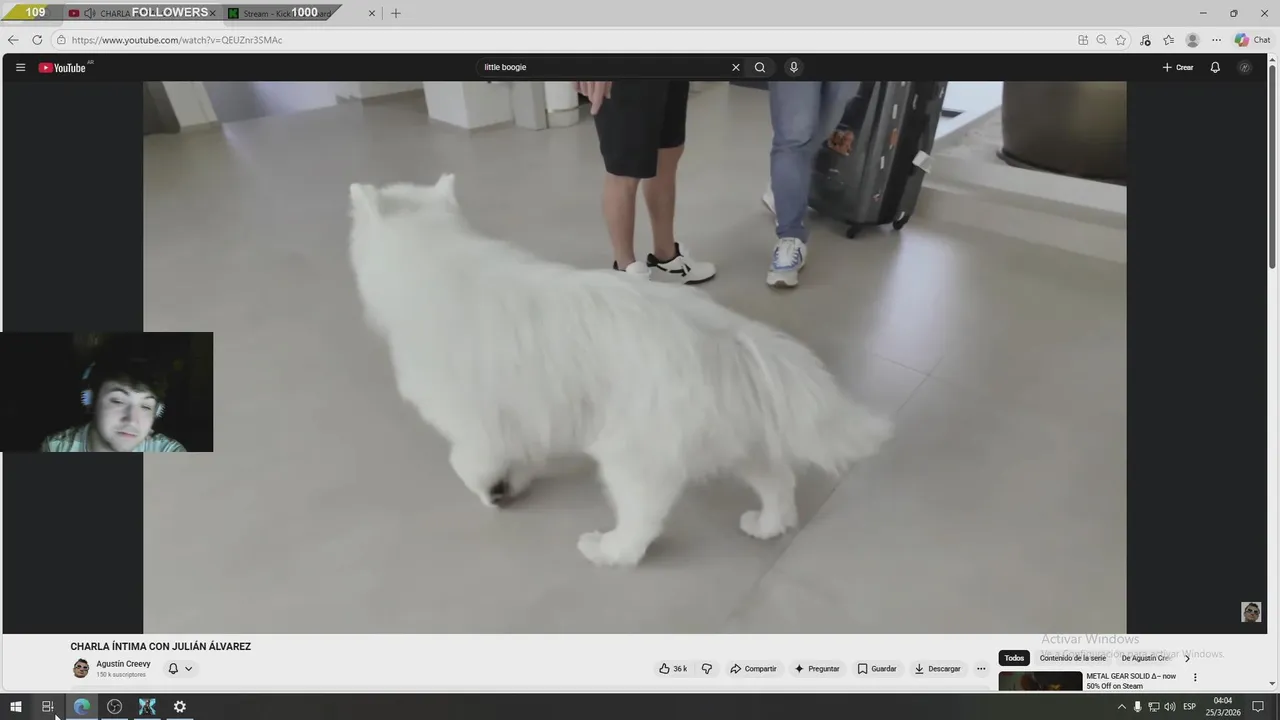Open the Edge media control music icon
This screenshot has height=720, width=1280.
(1145, 40)
